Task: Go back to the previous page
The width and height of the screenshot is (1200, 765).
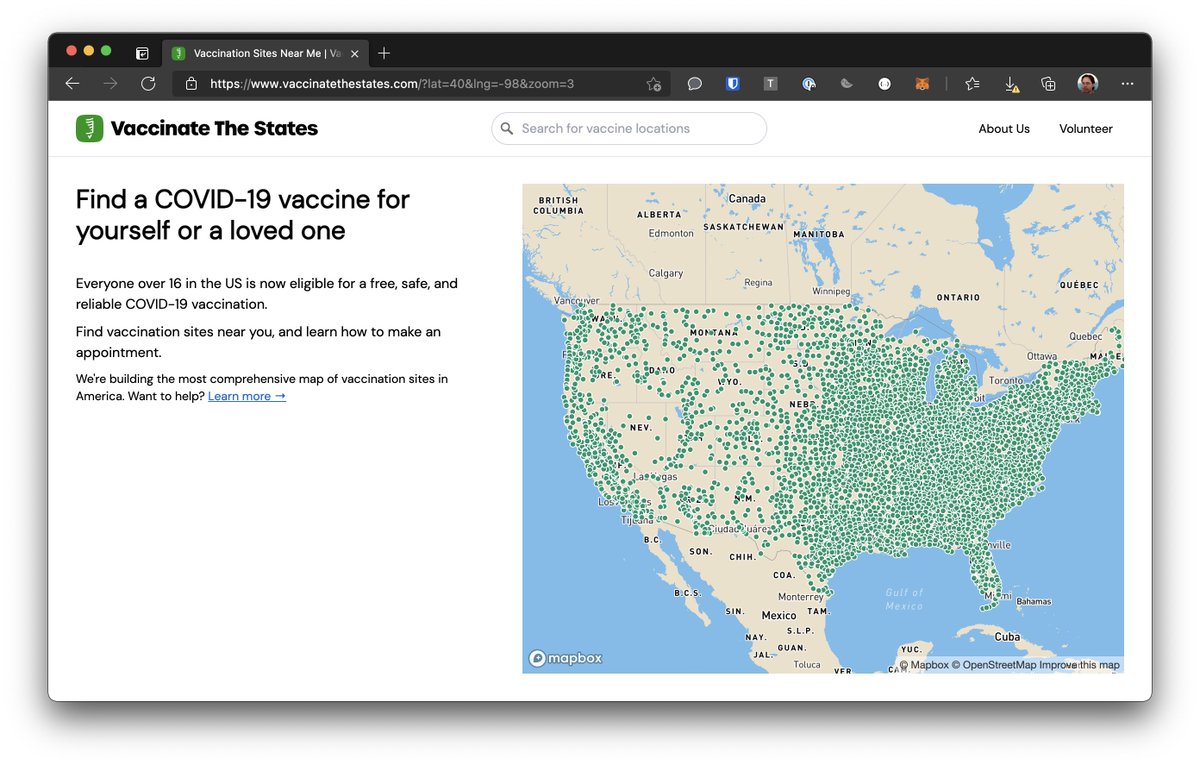Action: point(72,84)
